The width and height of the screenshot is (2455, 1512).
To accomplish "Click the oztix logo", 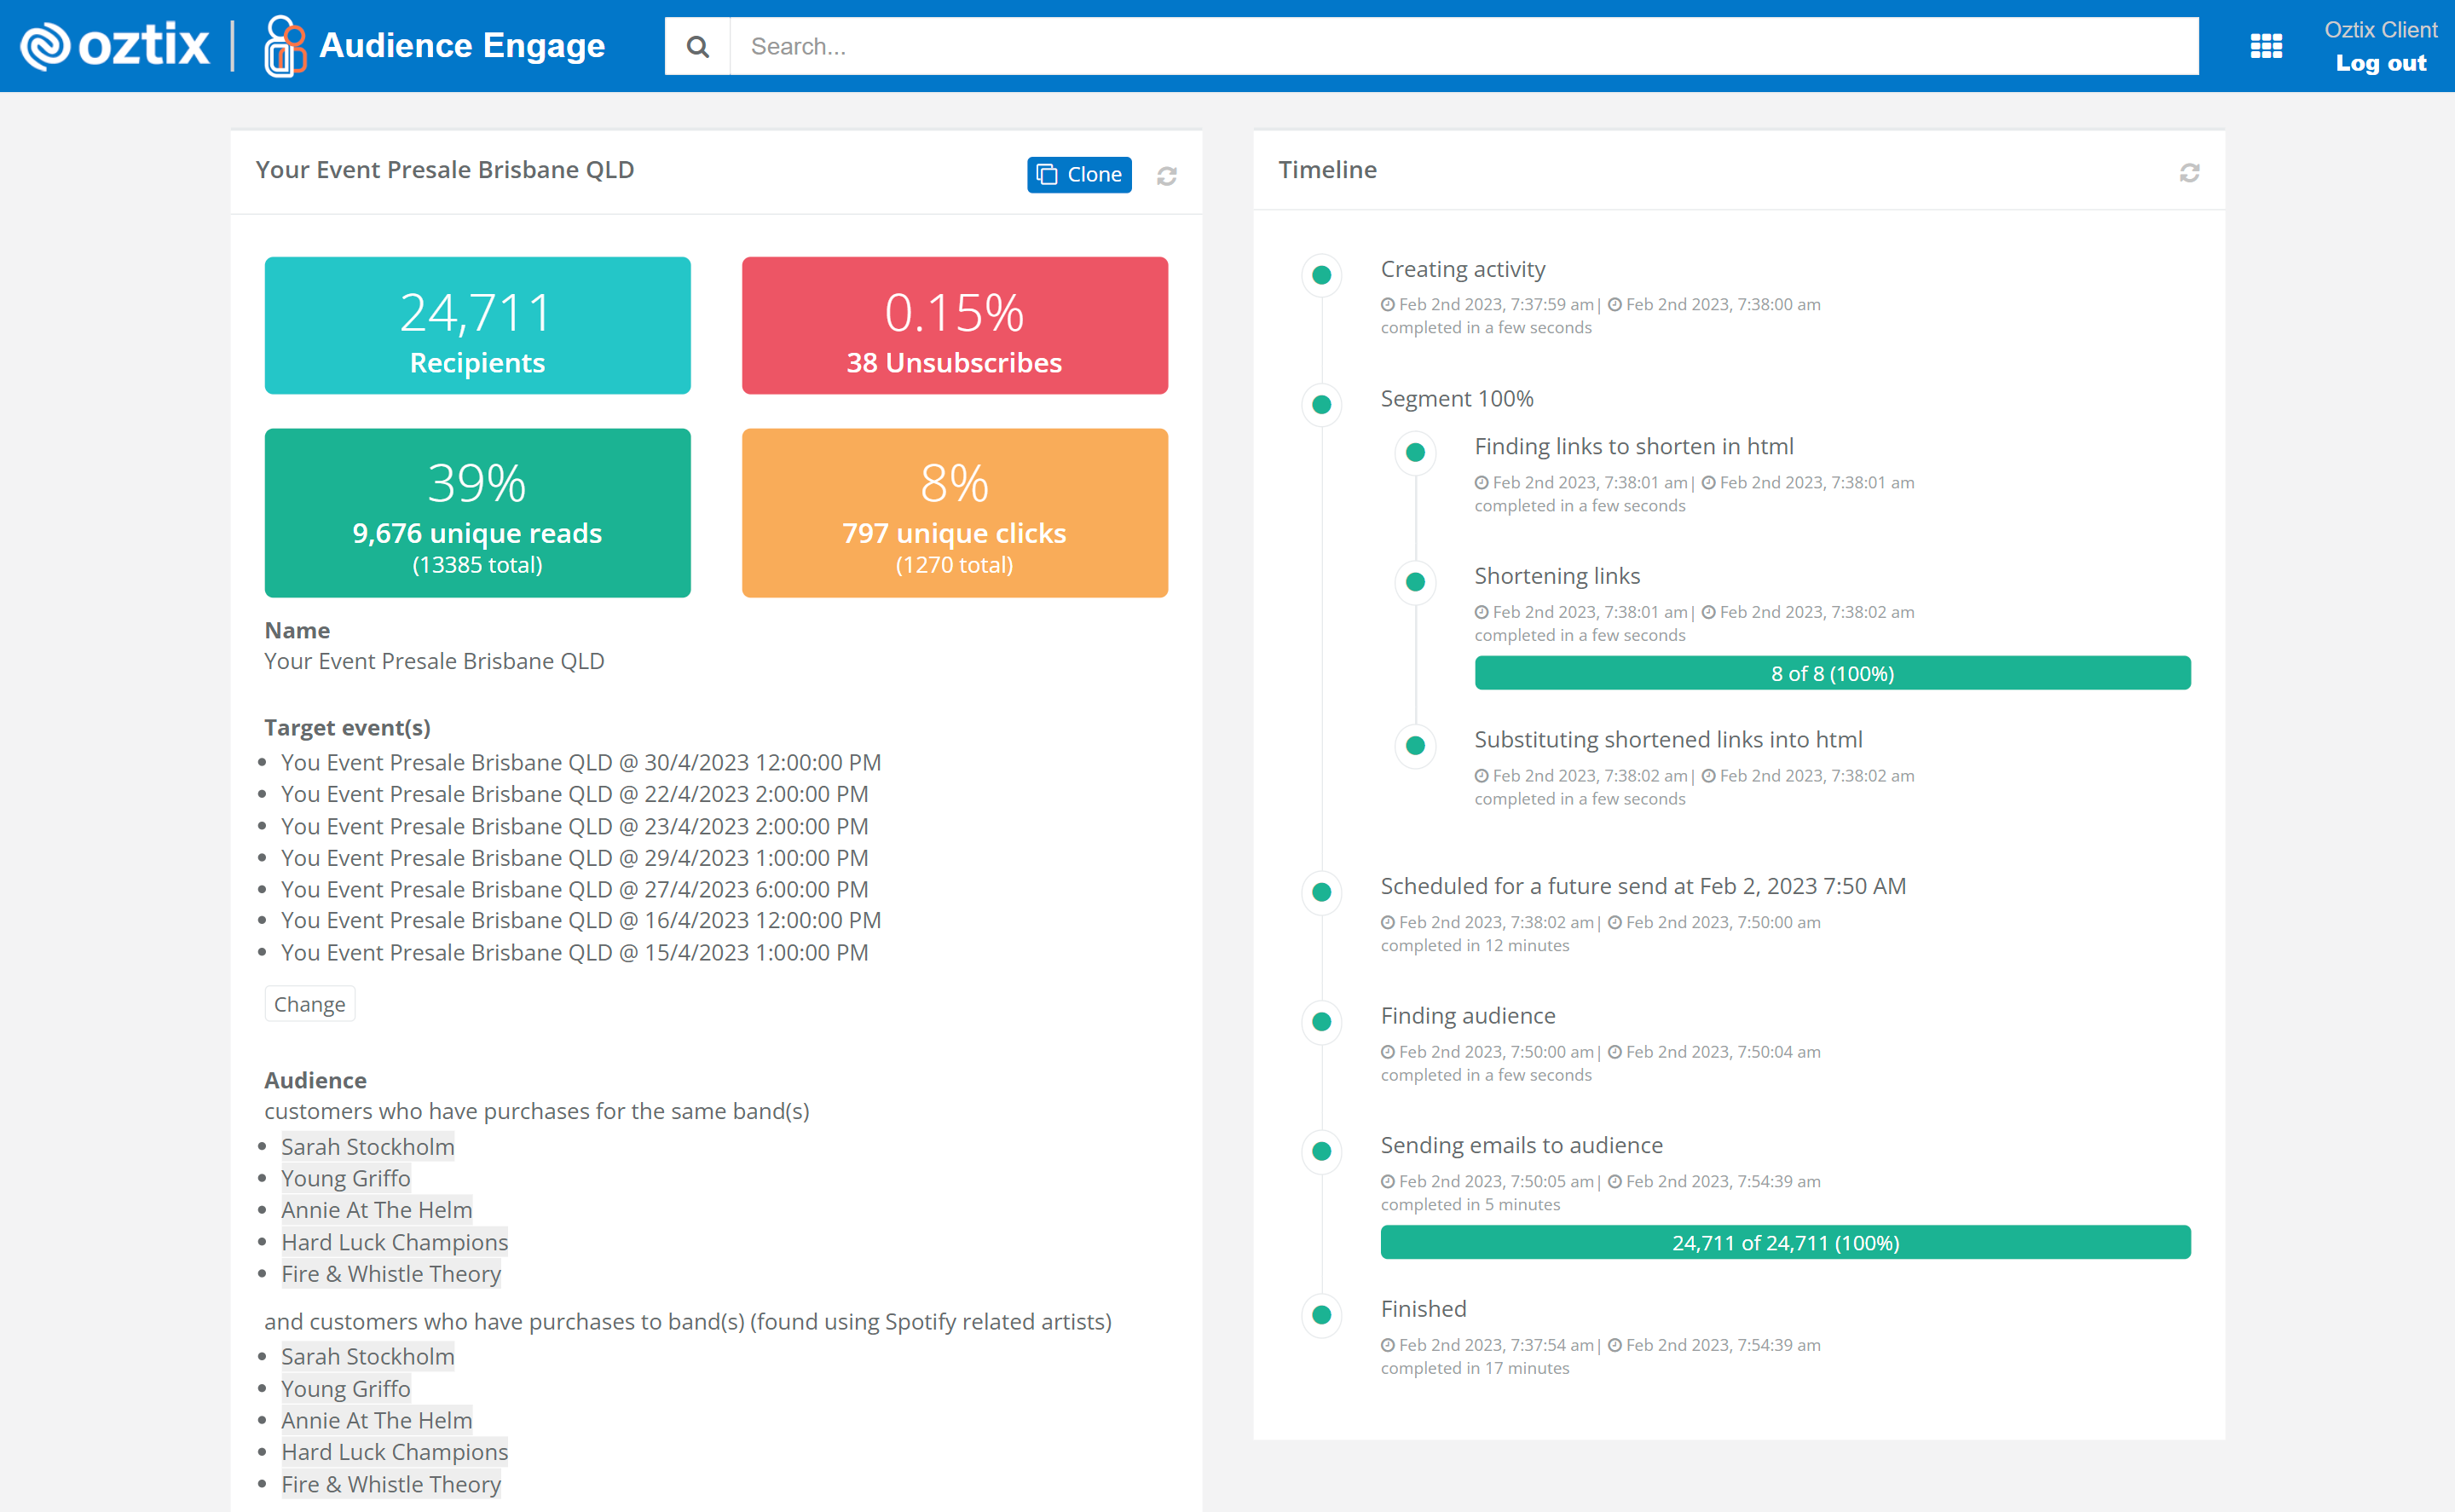I will [115, 46].
